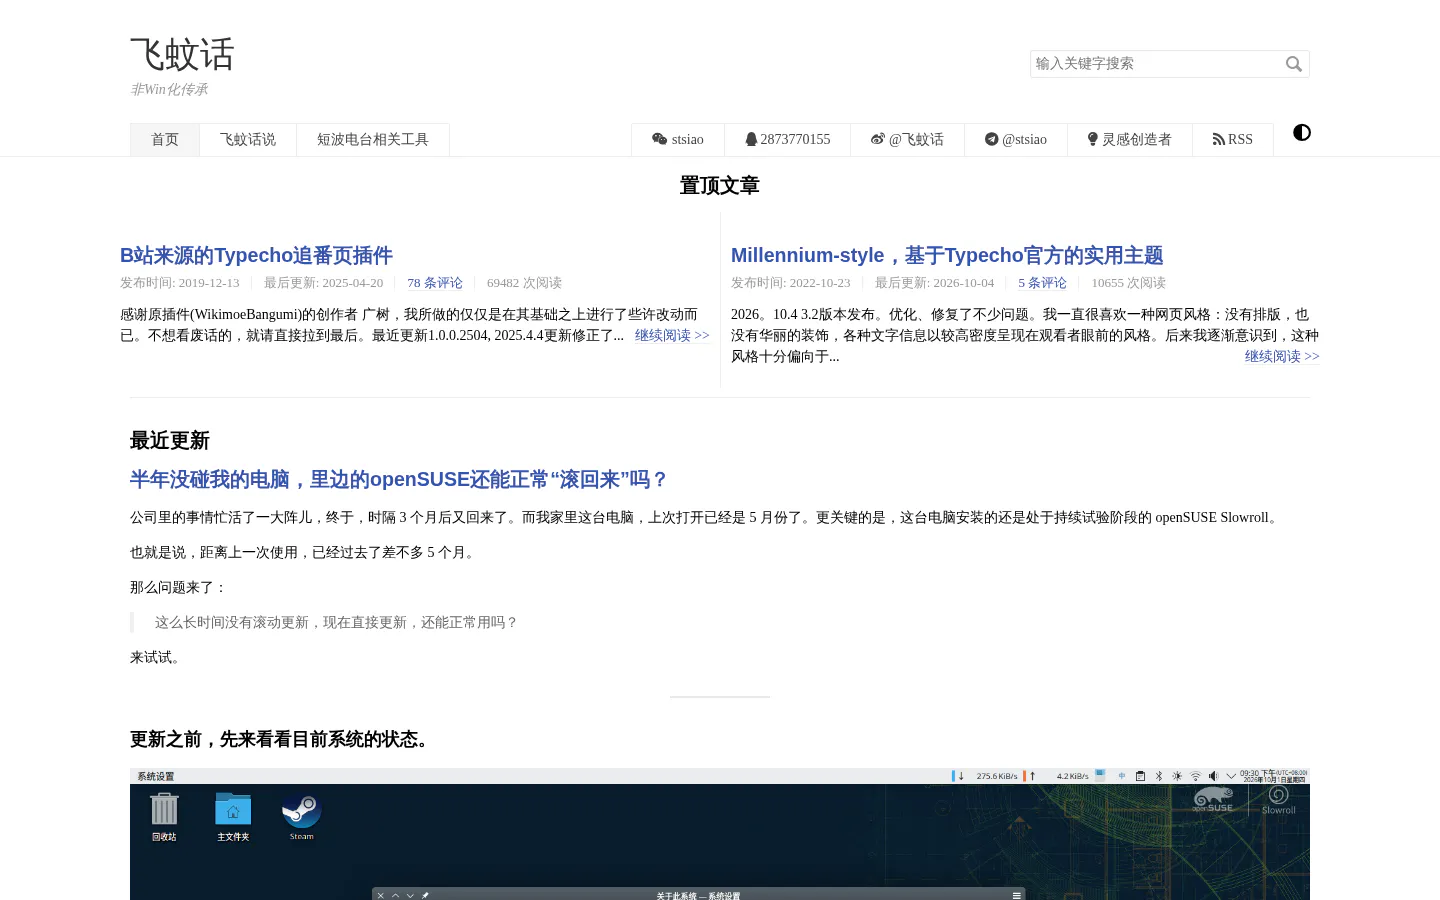Open the 飞蚊话说 menu item
This screenshot has height=900, width=1440.
click(x=248, y=140)
